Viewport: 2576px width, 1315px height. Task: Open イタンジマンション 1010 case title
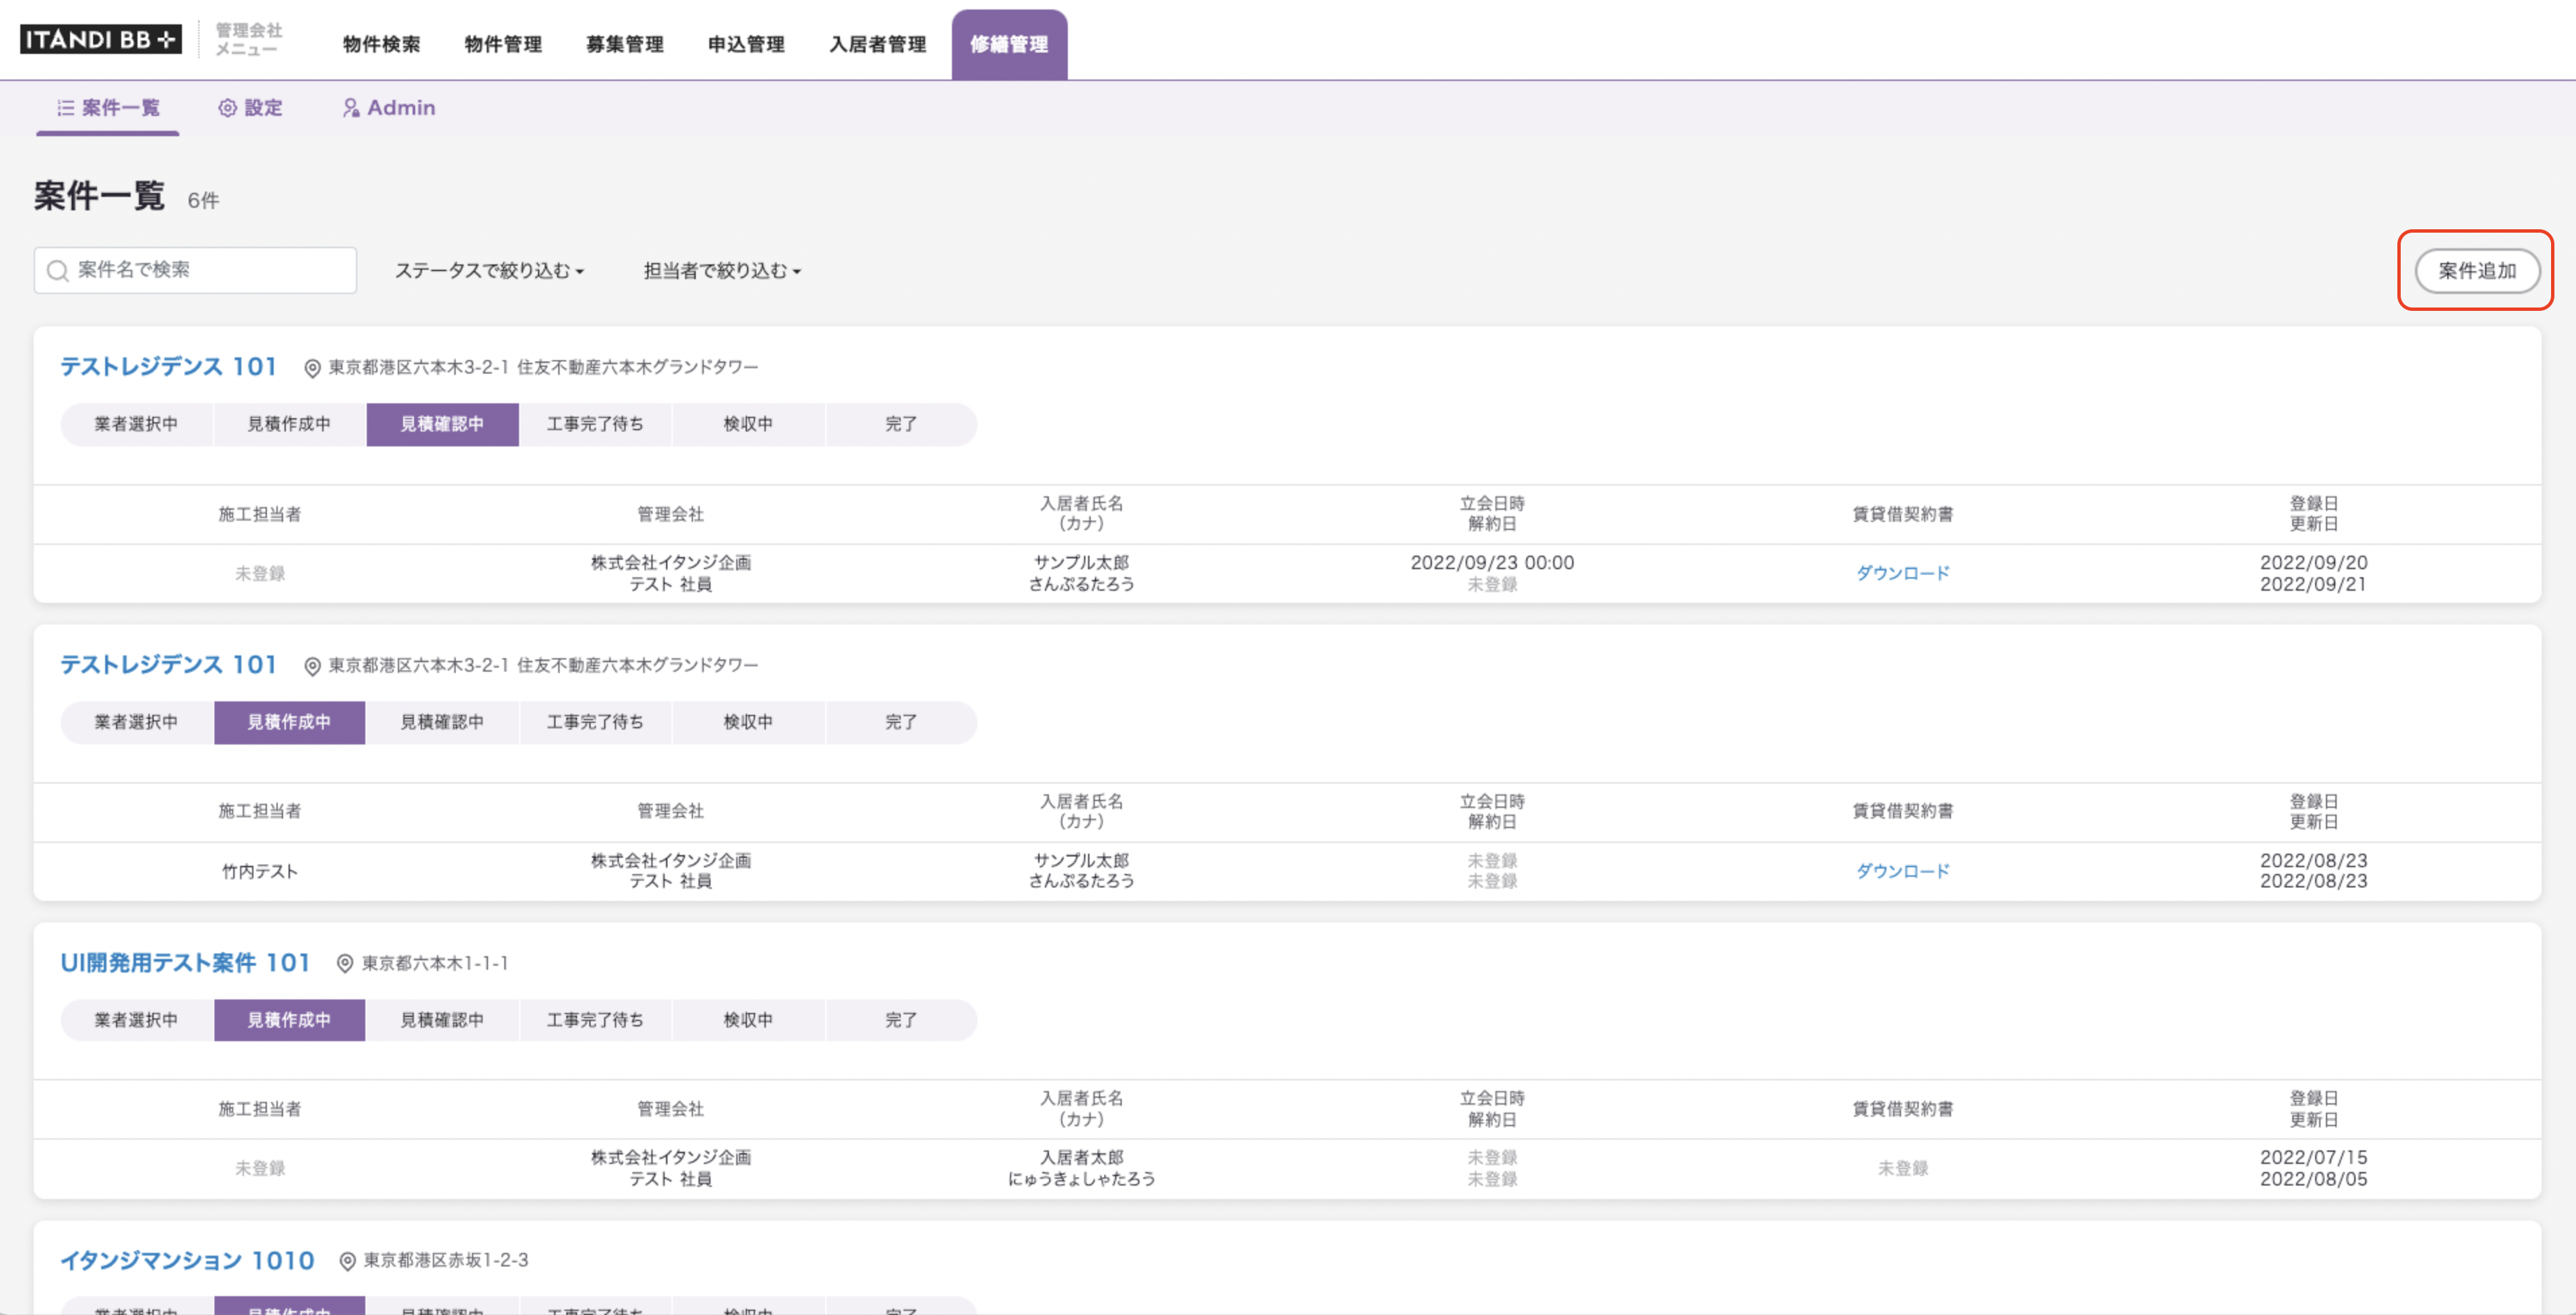[x=187, y=1261]
